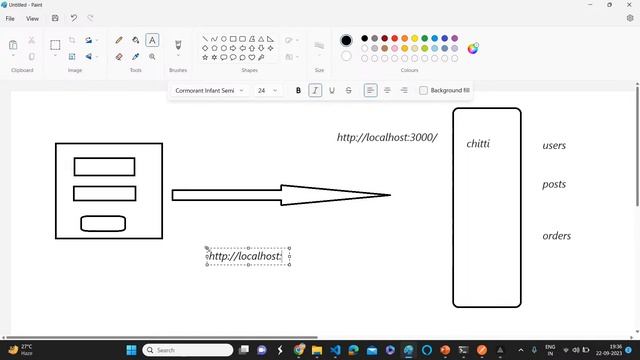Click the Crop icon
The width and height of the screenshot is (640, 360).
72,40
